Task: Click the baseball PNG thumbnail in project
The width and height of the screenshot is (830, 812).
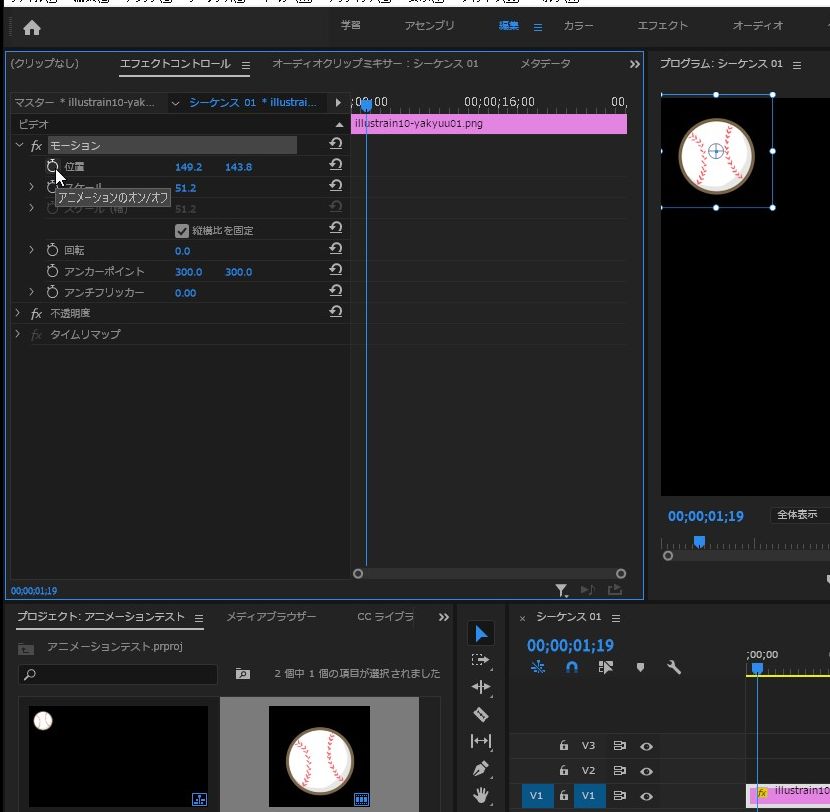Action: click(x=319, y=754)
